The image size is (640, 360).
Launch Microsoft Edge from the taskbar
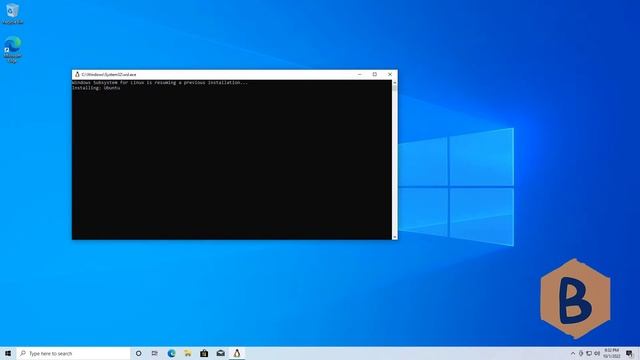coord(171,353)
